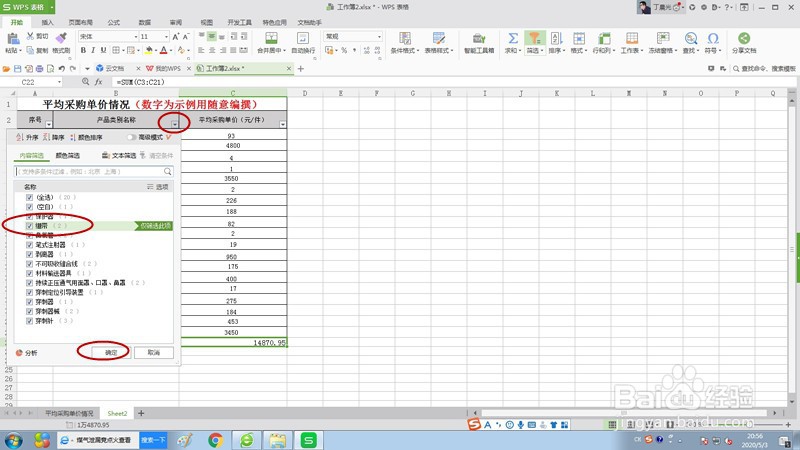Screen dimensions: 800x450
Task: Open the 颜色筛选 filter tab
Action: click(68, 156)
